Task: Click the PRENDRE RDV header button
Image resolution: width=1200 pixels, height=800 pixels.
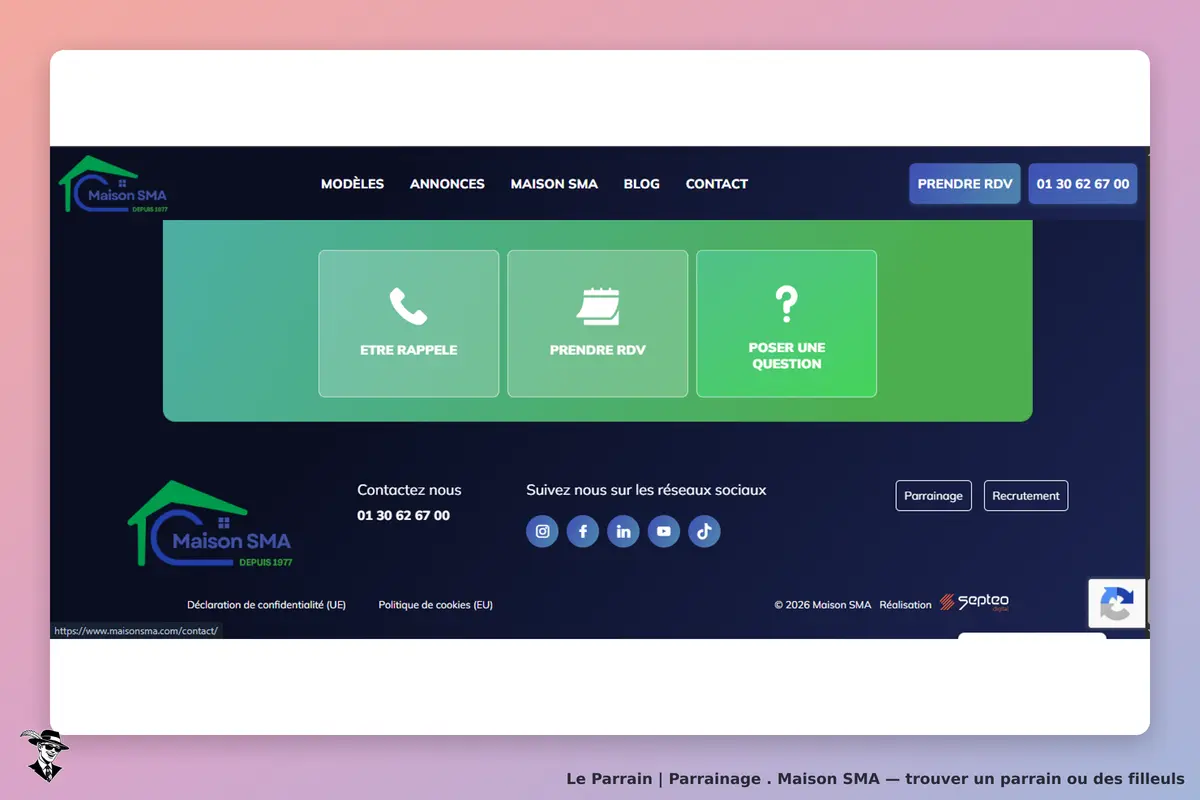Action: coord(965,184)
